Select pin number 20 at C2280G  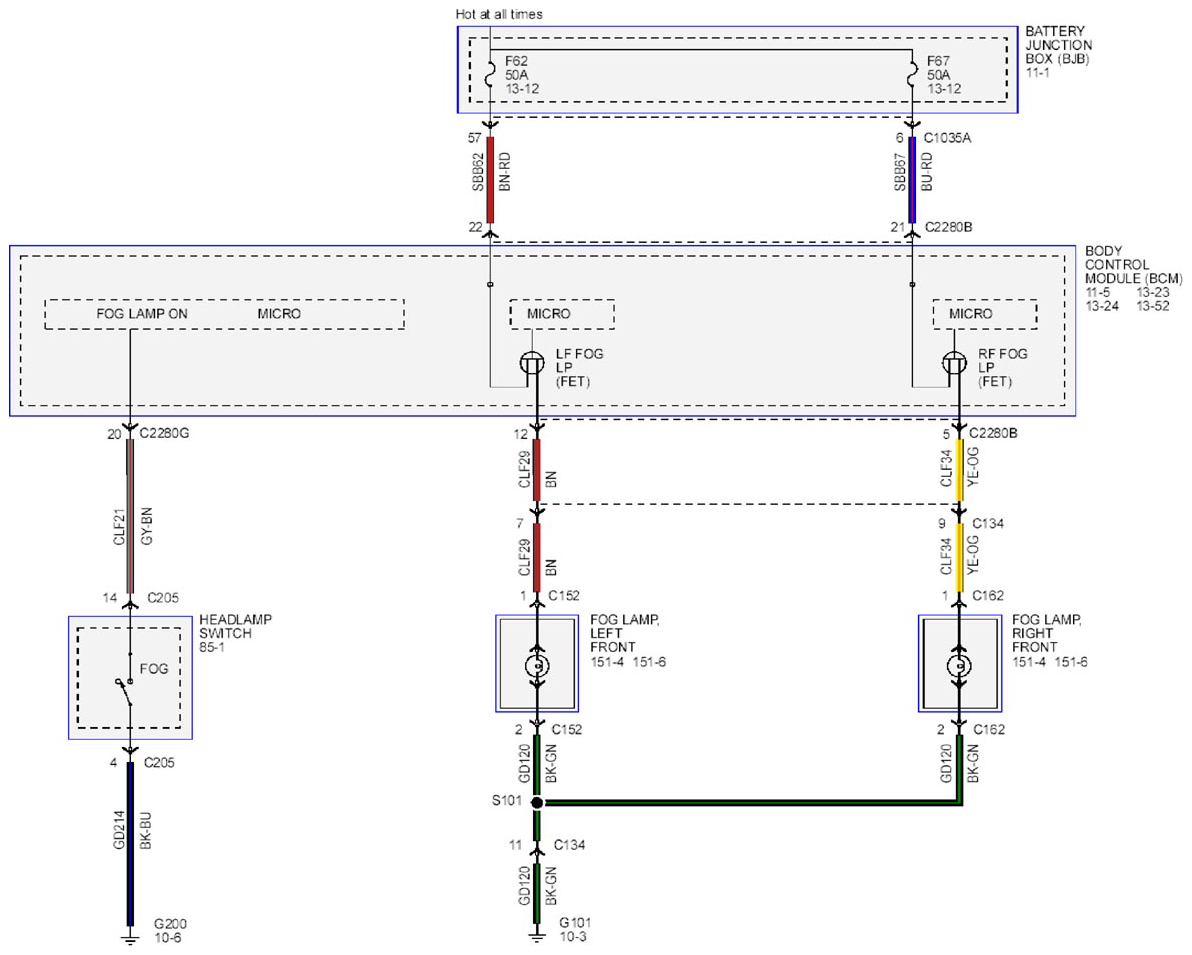(x=114, y=434)
